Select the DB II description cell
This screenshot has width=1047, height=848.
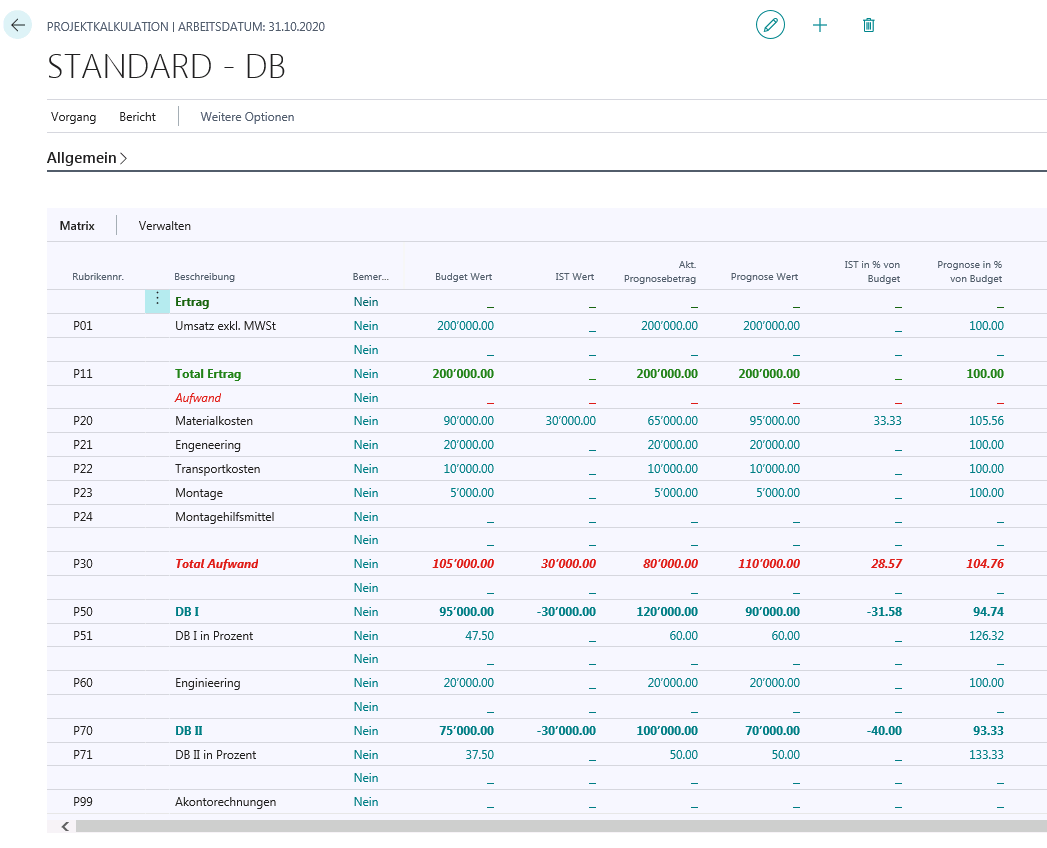[x=189, y=730]
